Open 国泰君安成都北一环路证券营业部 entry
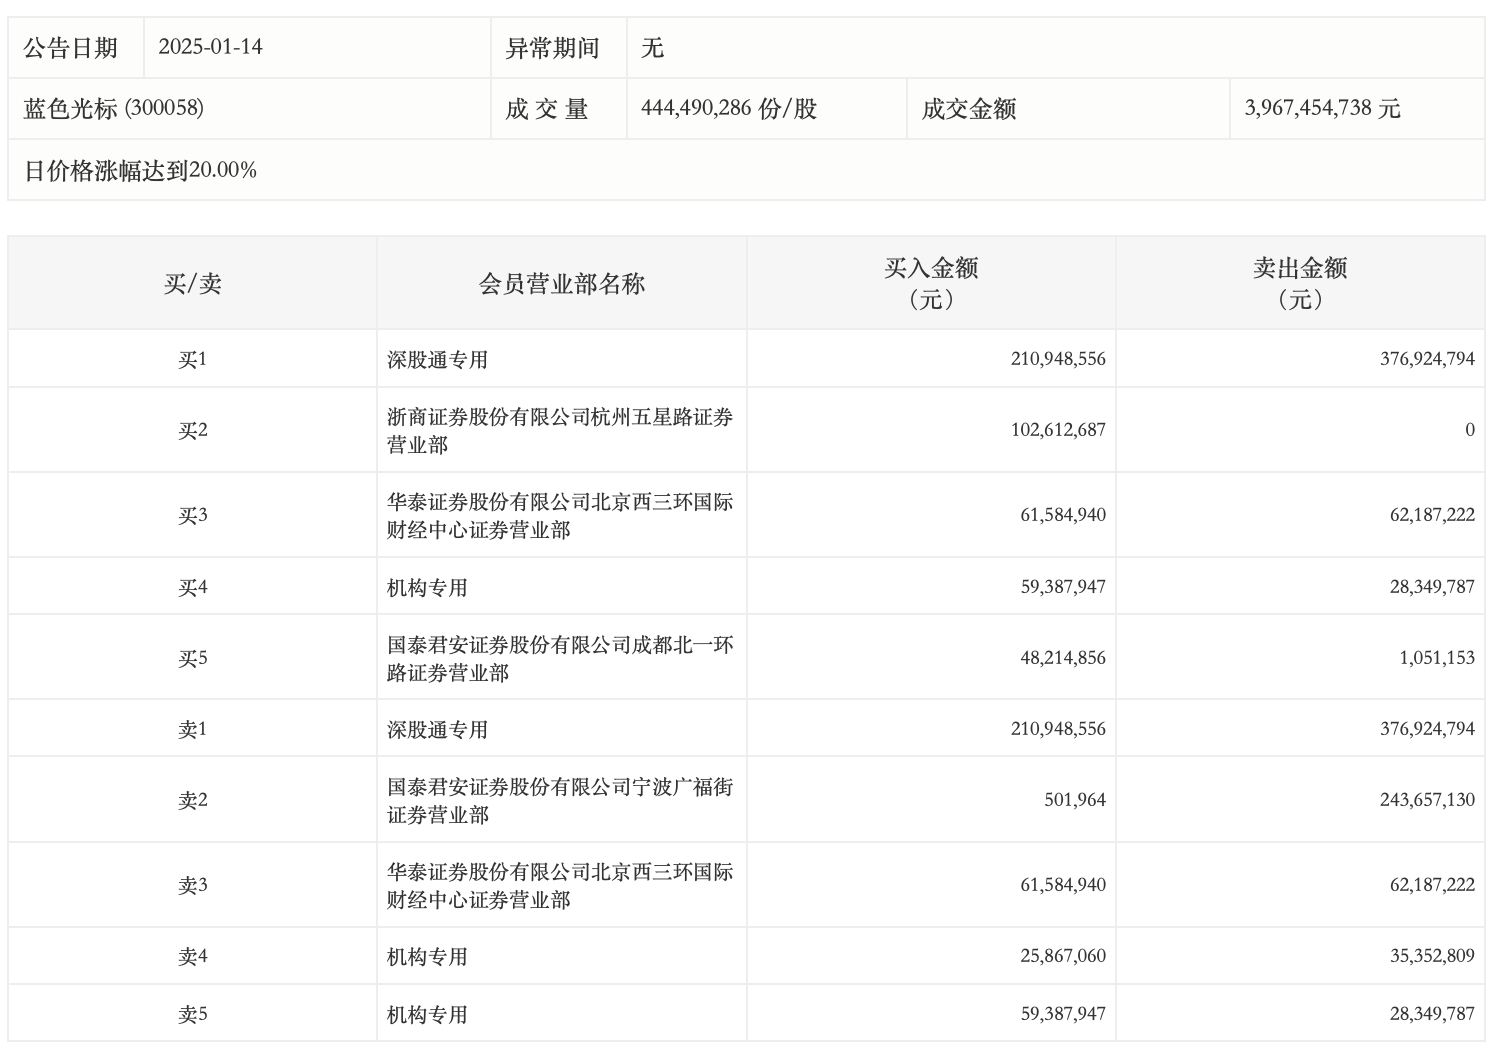1494x1054 pixels. pyautogui.click(x=559, y=659)
